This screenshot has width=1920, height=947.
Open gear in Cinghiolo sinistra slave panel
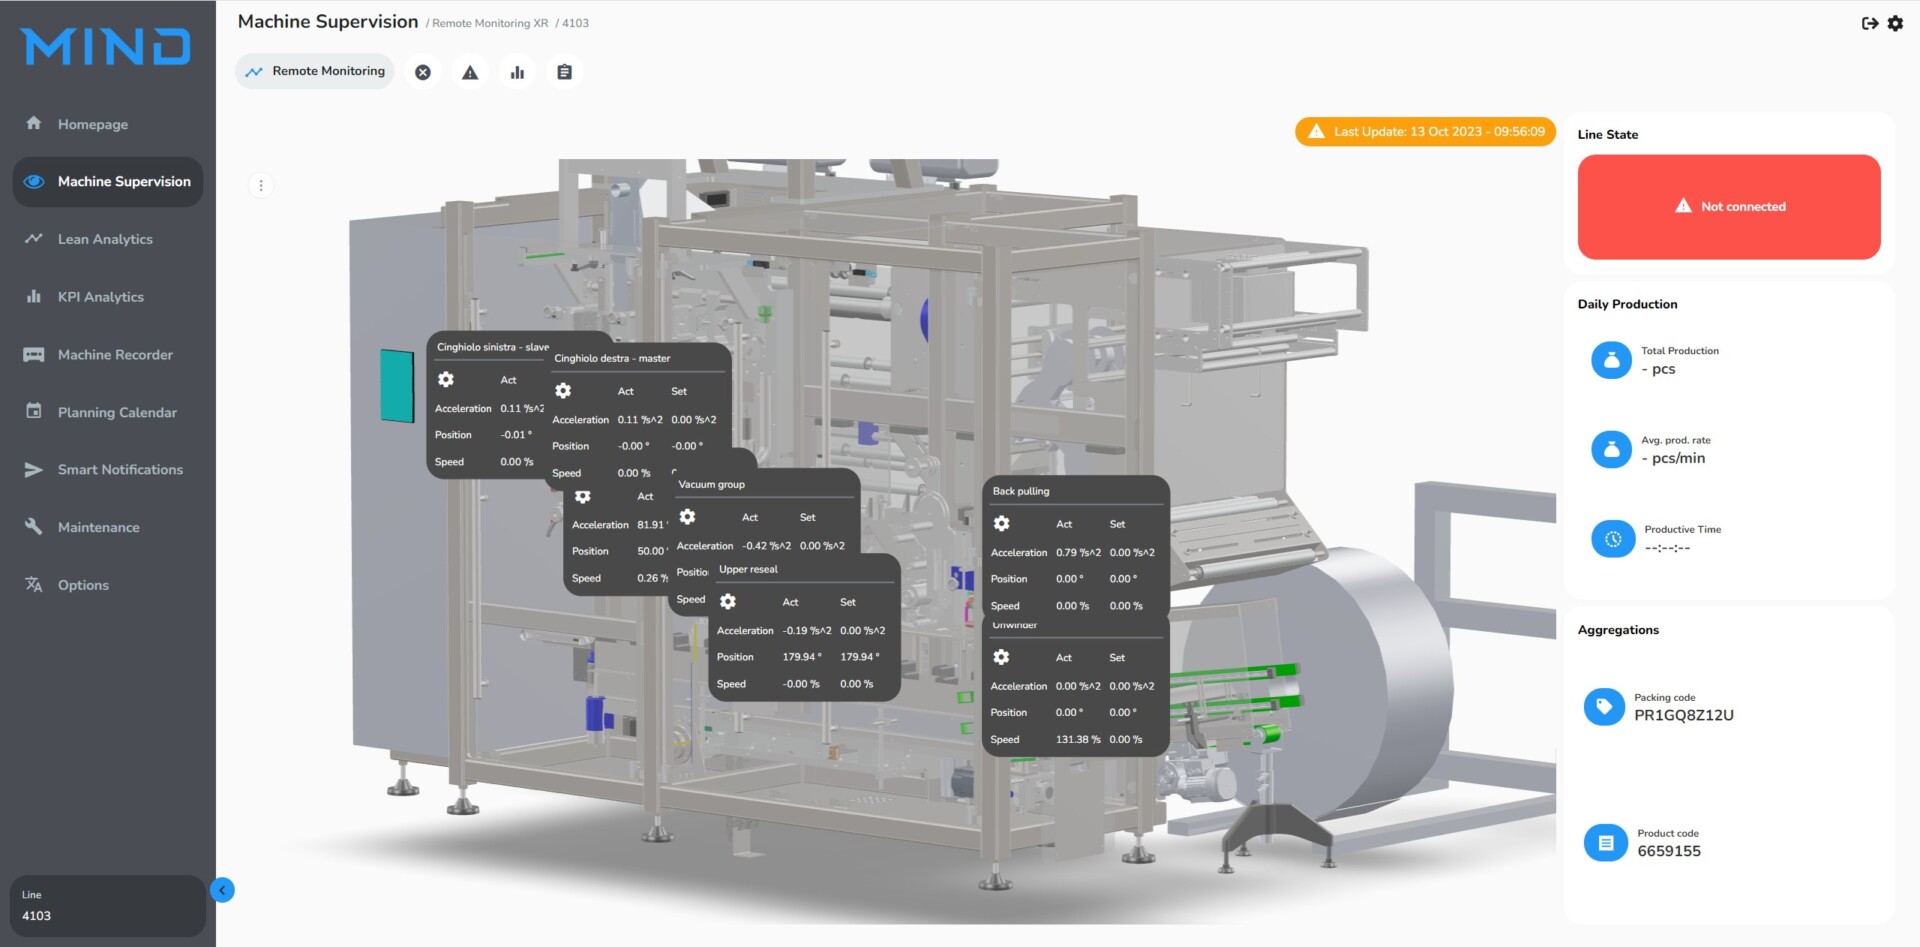[446, 380]
